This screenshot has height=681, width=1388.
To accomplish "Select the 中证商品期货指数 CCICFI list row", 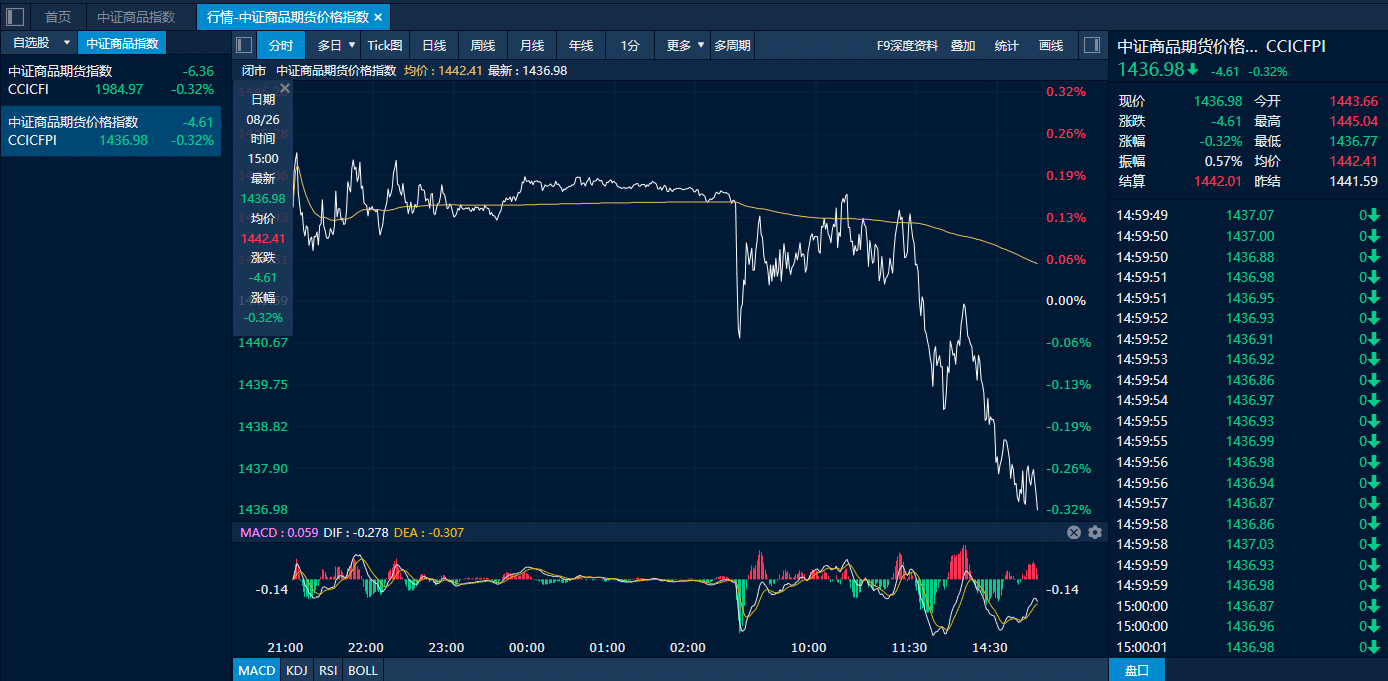I will (x=110, y=80).
